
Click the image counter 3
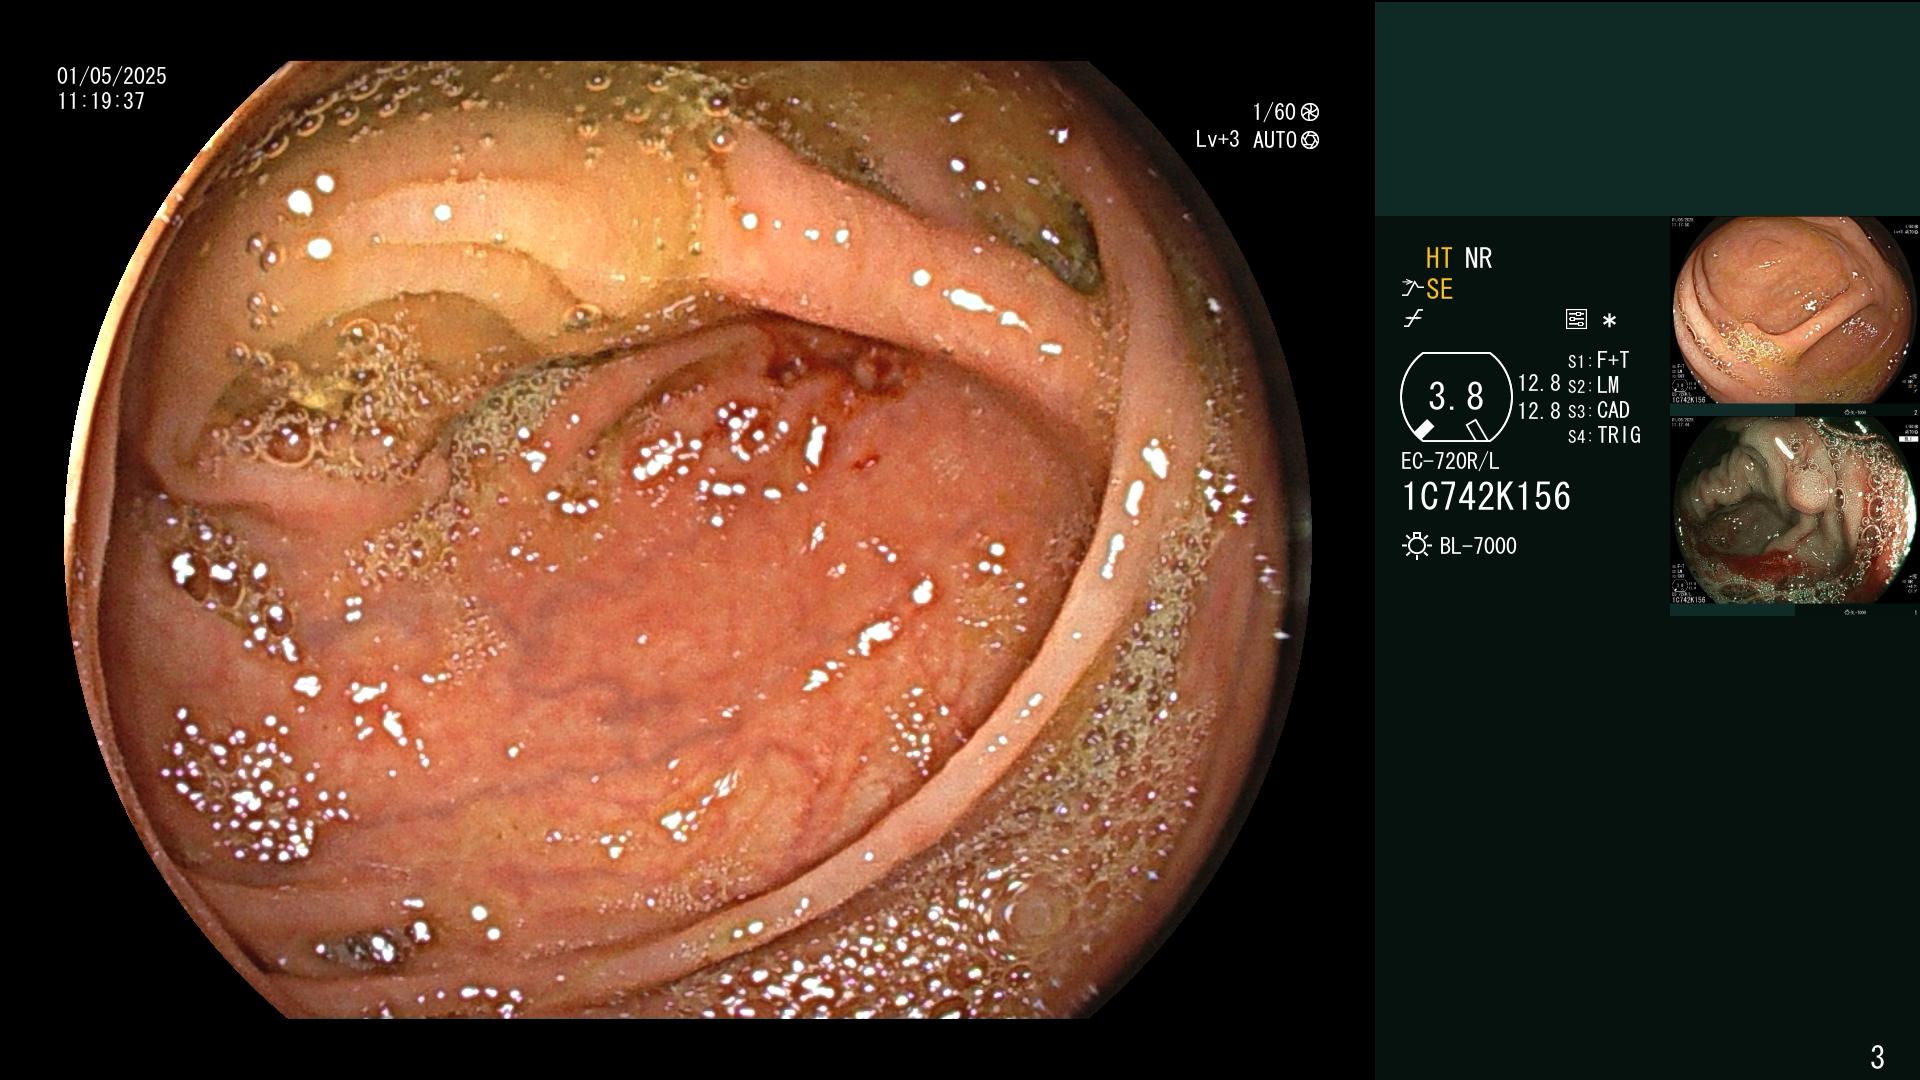click(1877, 1056)
